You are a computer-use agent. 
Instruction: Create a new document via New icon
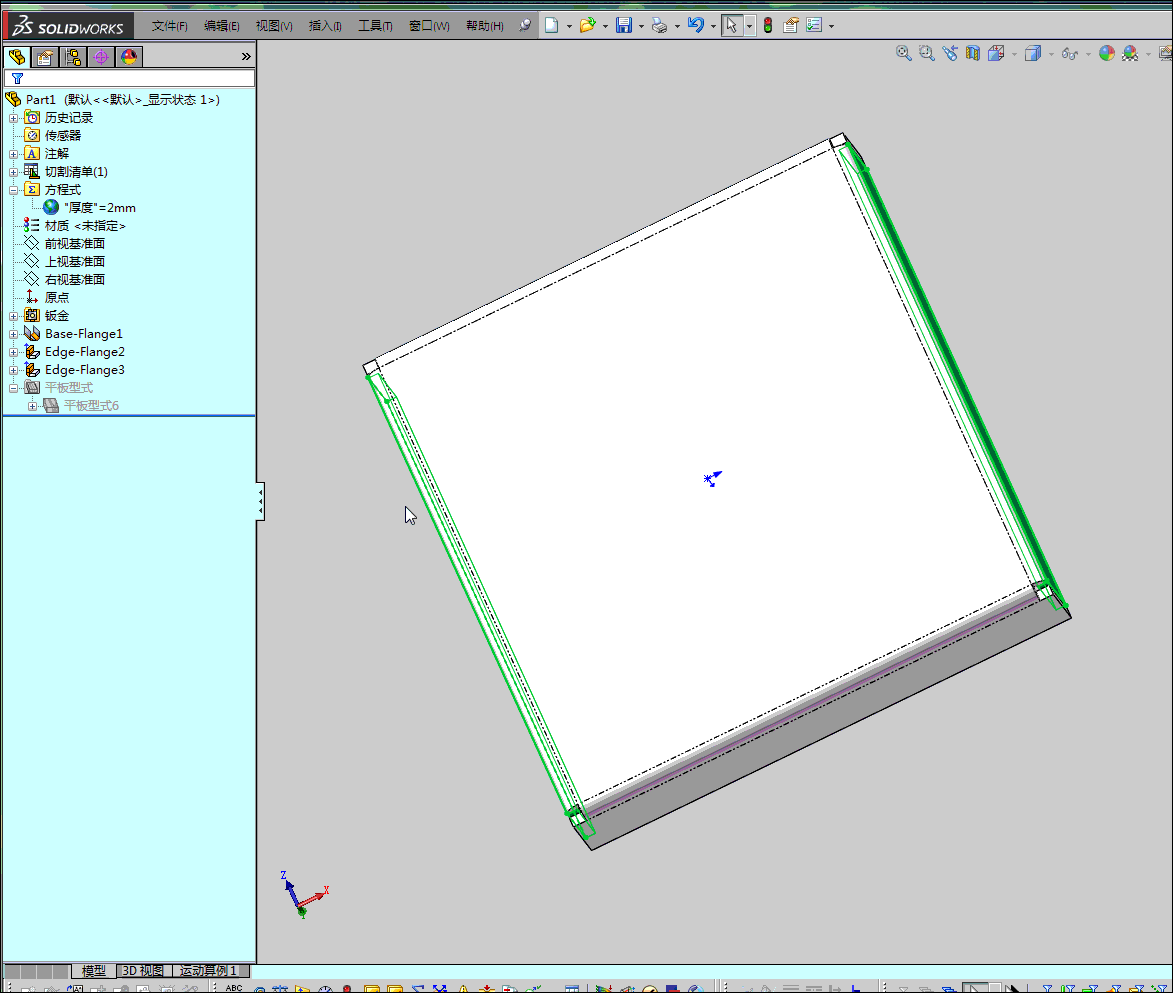[x=551, y=25]
